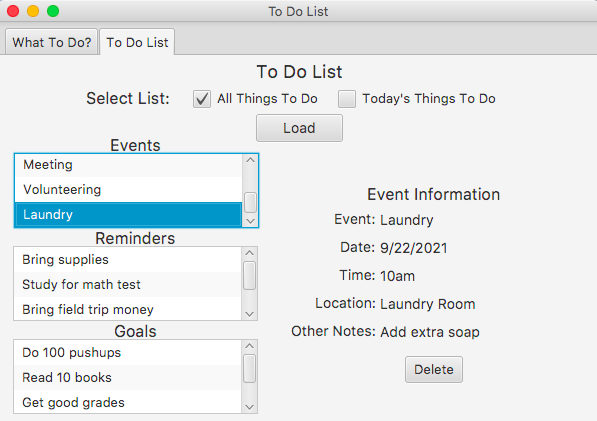Click the Goals list scrollbar thumb
597x421 pixels.
coord(249,368)
